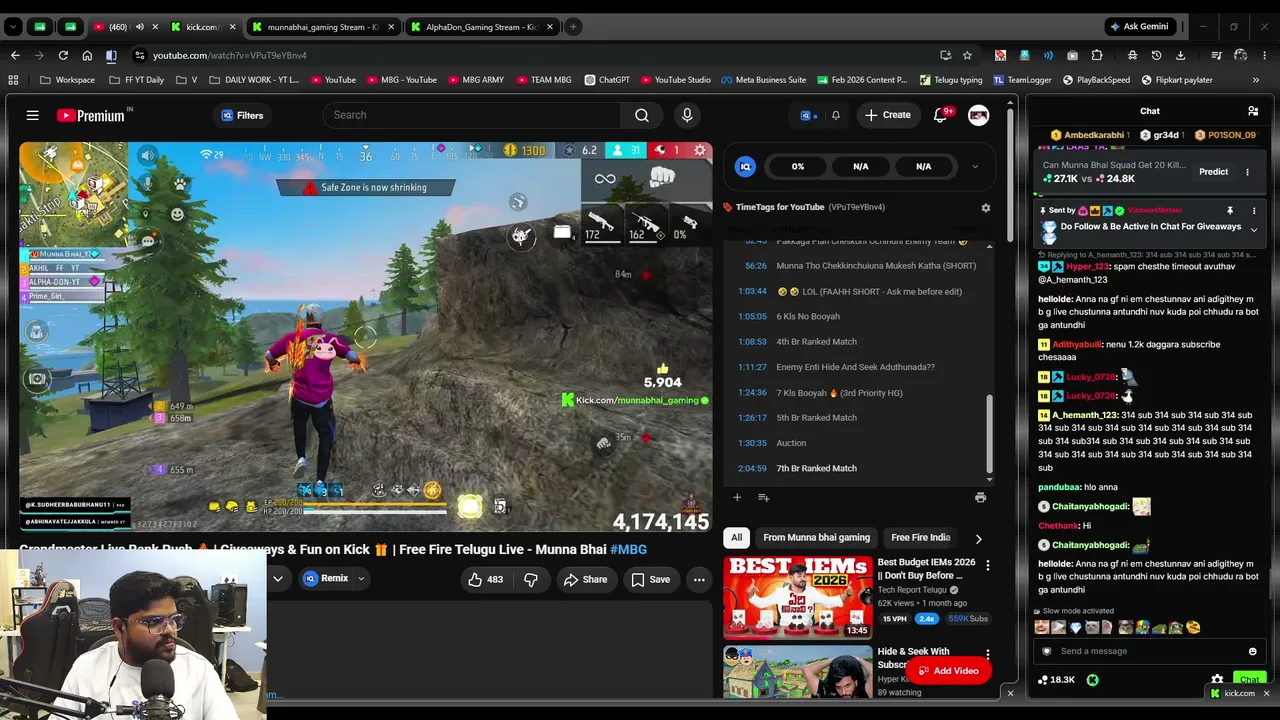Expand the channel dropdown beside the webcam
The image size is (1280, 720).
[x=278, y=578]
